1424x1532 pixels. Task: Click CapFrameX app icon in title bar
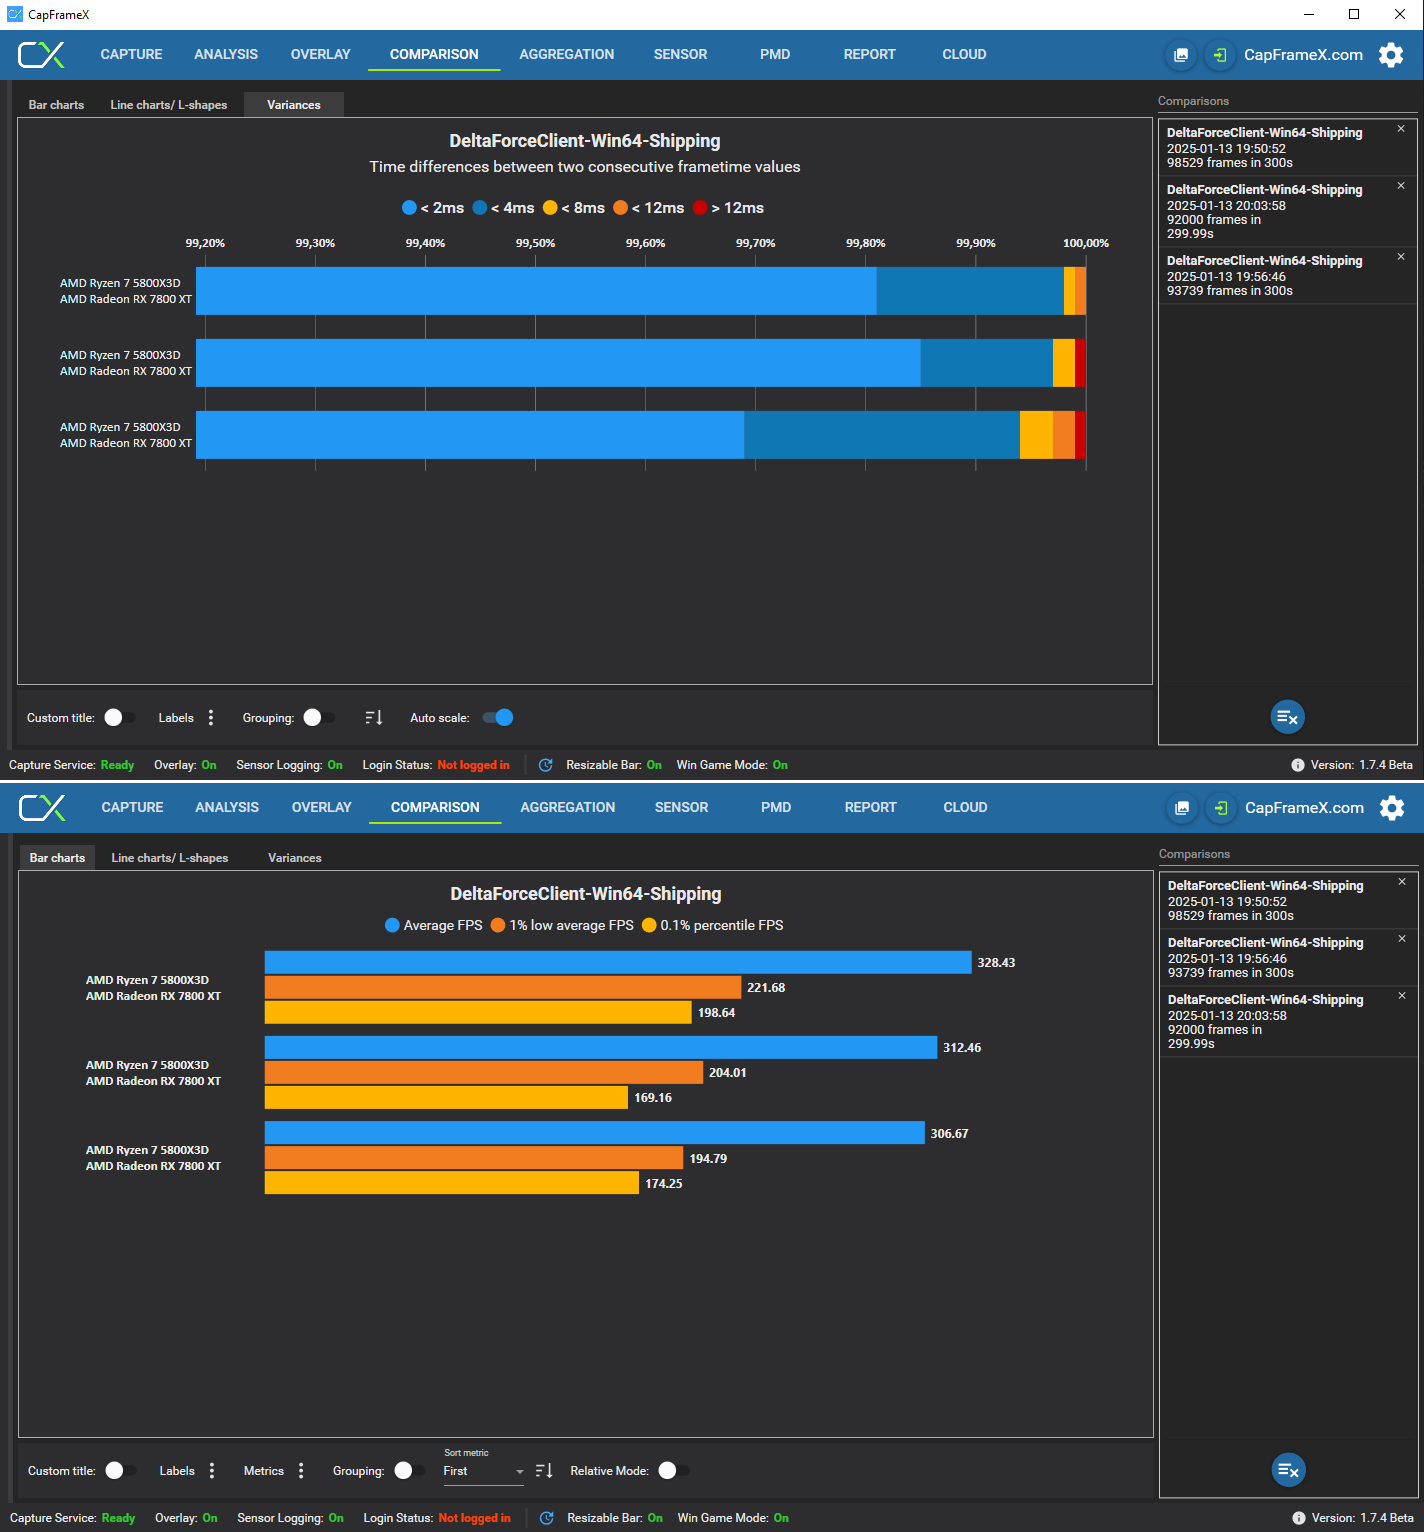[x=14, y=14]
